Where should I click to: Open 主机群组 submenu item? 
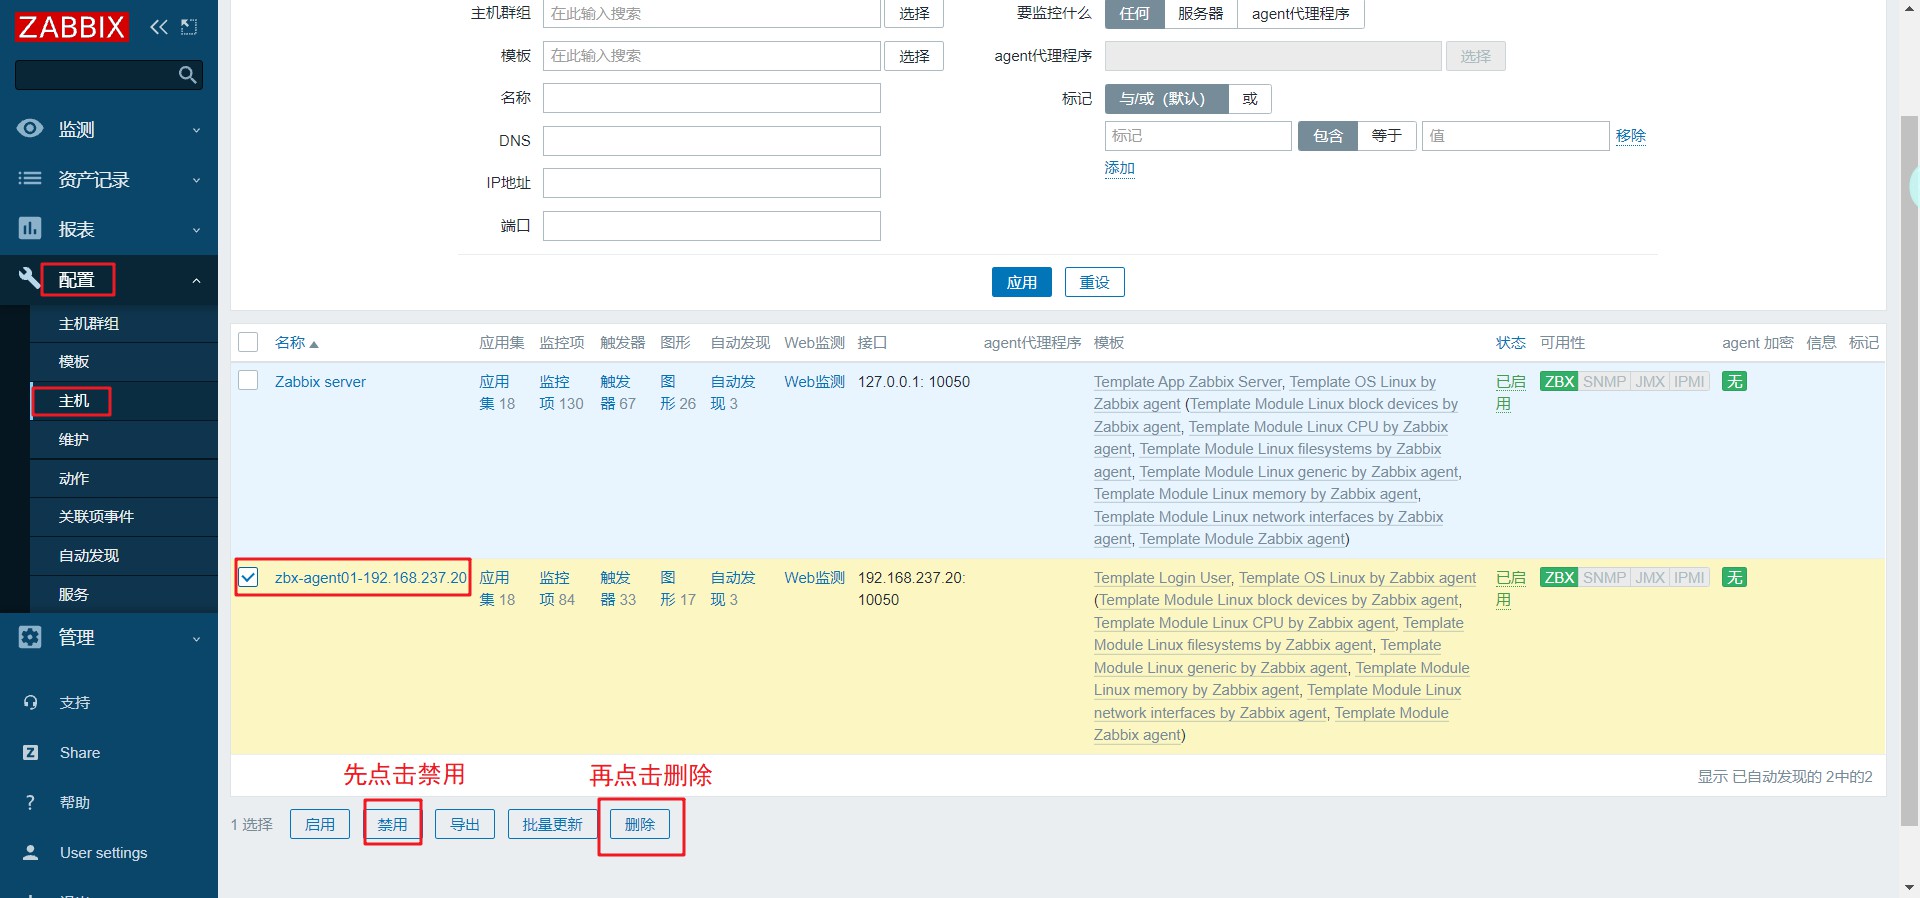click(x=124, y=323)
